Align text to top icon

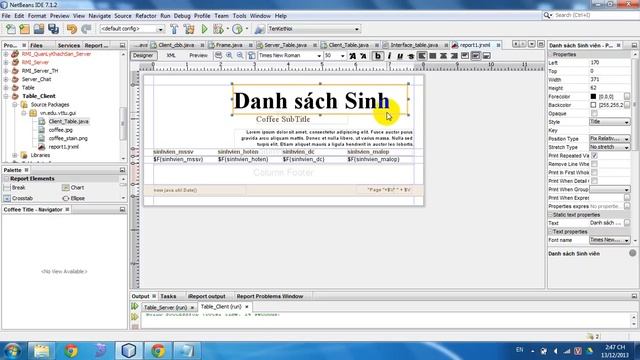465,56
